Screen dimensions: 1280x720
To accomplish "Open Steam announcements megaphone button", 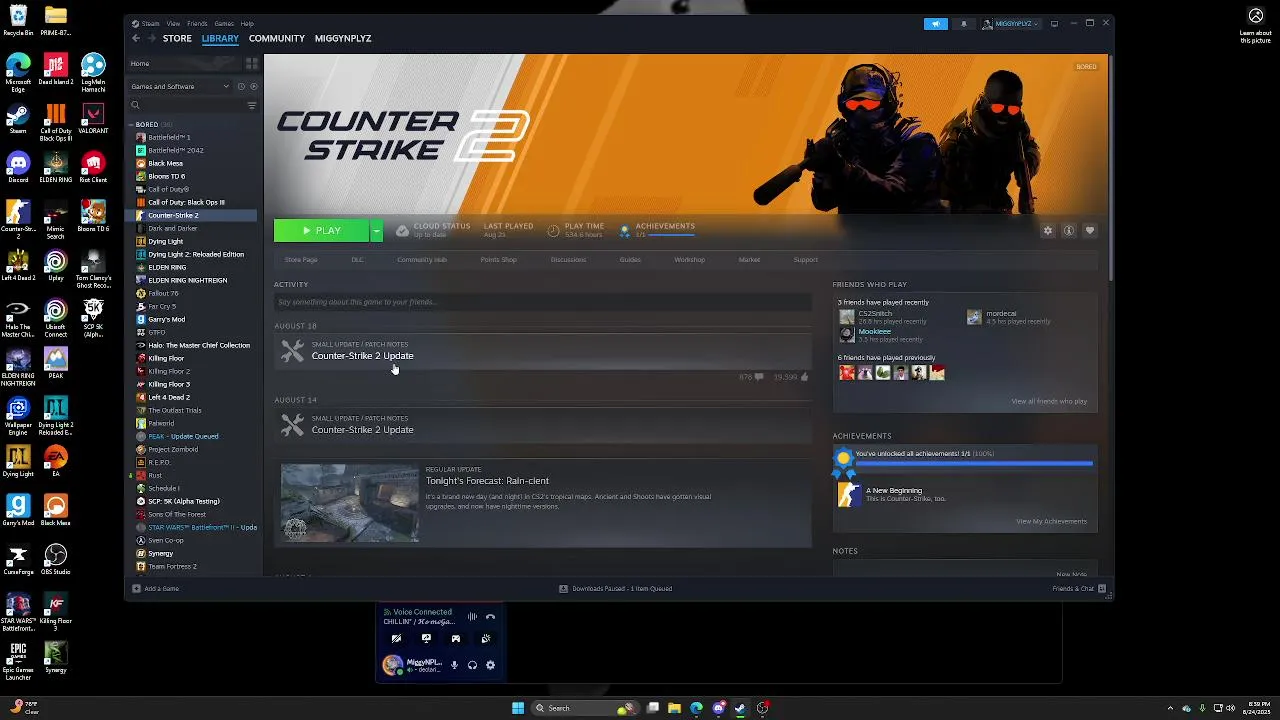I will click(x=936, y=24).
